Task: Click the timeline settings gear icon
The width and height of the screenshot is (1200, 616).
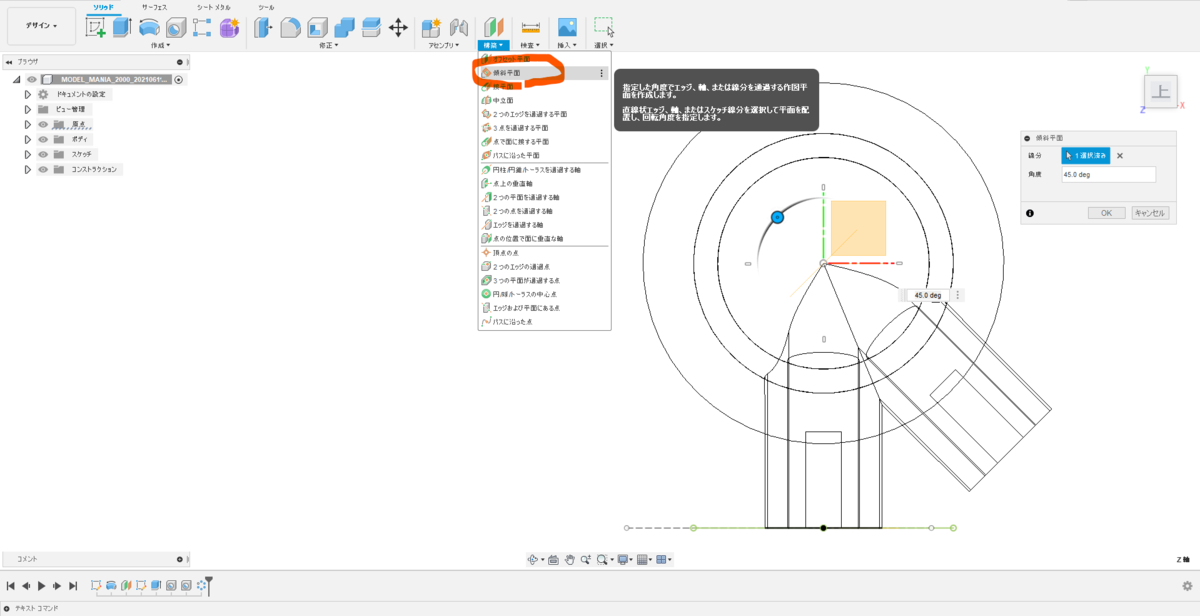Action: [x=1187, y=586]
